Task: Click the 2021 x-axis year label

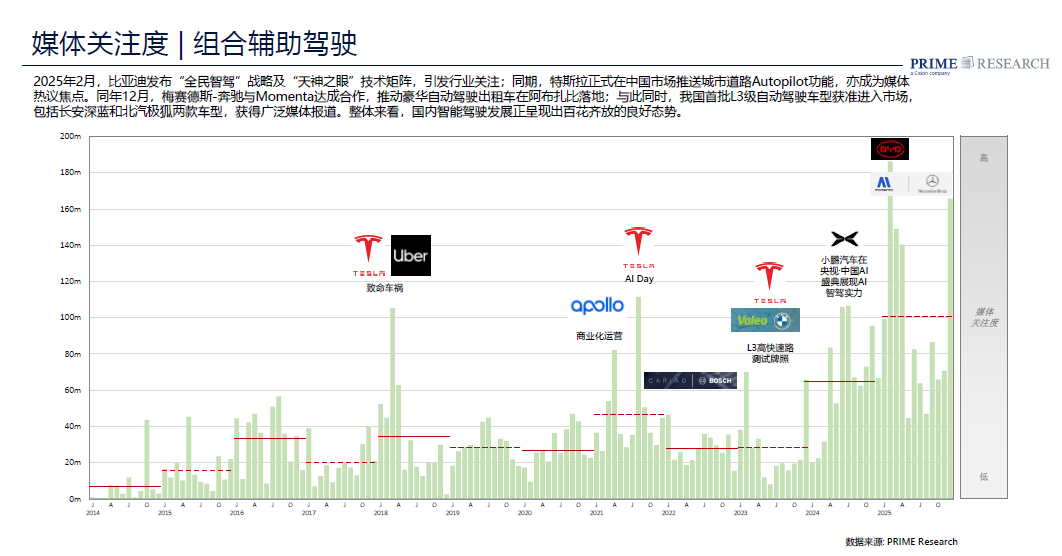Action: pyautogui.click(x=596, y=513)
